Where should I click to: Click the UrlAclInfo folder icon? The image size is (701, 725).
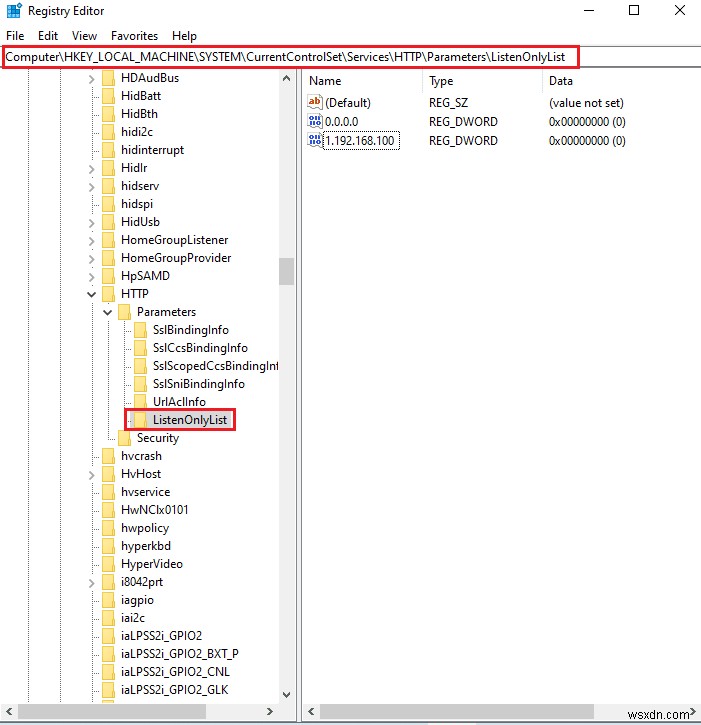click(141, 402)
